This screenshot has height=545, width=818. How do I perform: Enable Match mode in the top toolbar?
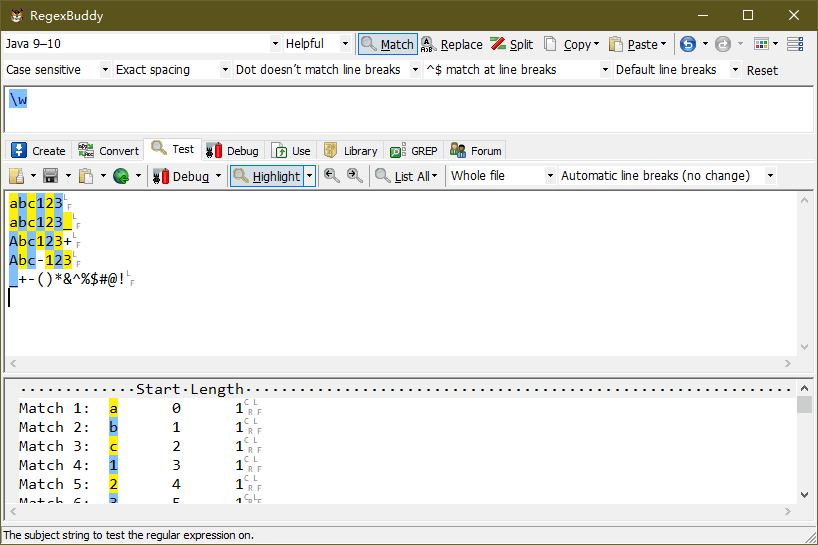pyautogui.click(x=387, y=44)
